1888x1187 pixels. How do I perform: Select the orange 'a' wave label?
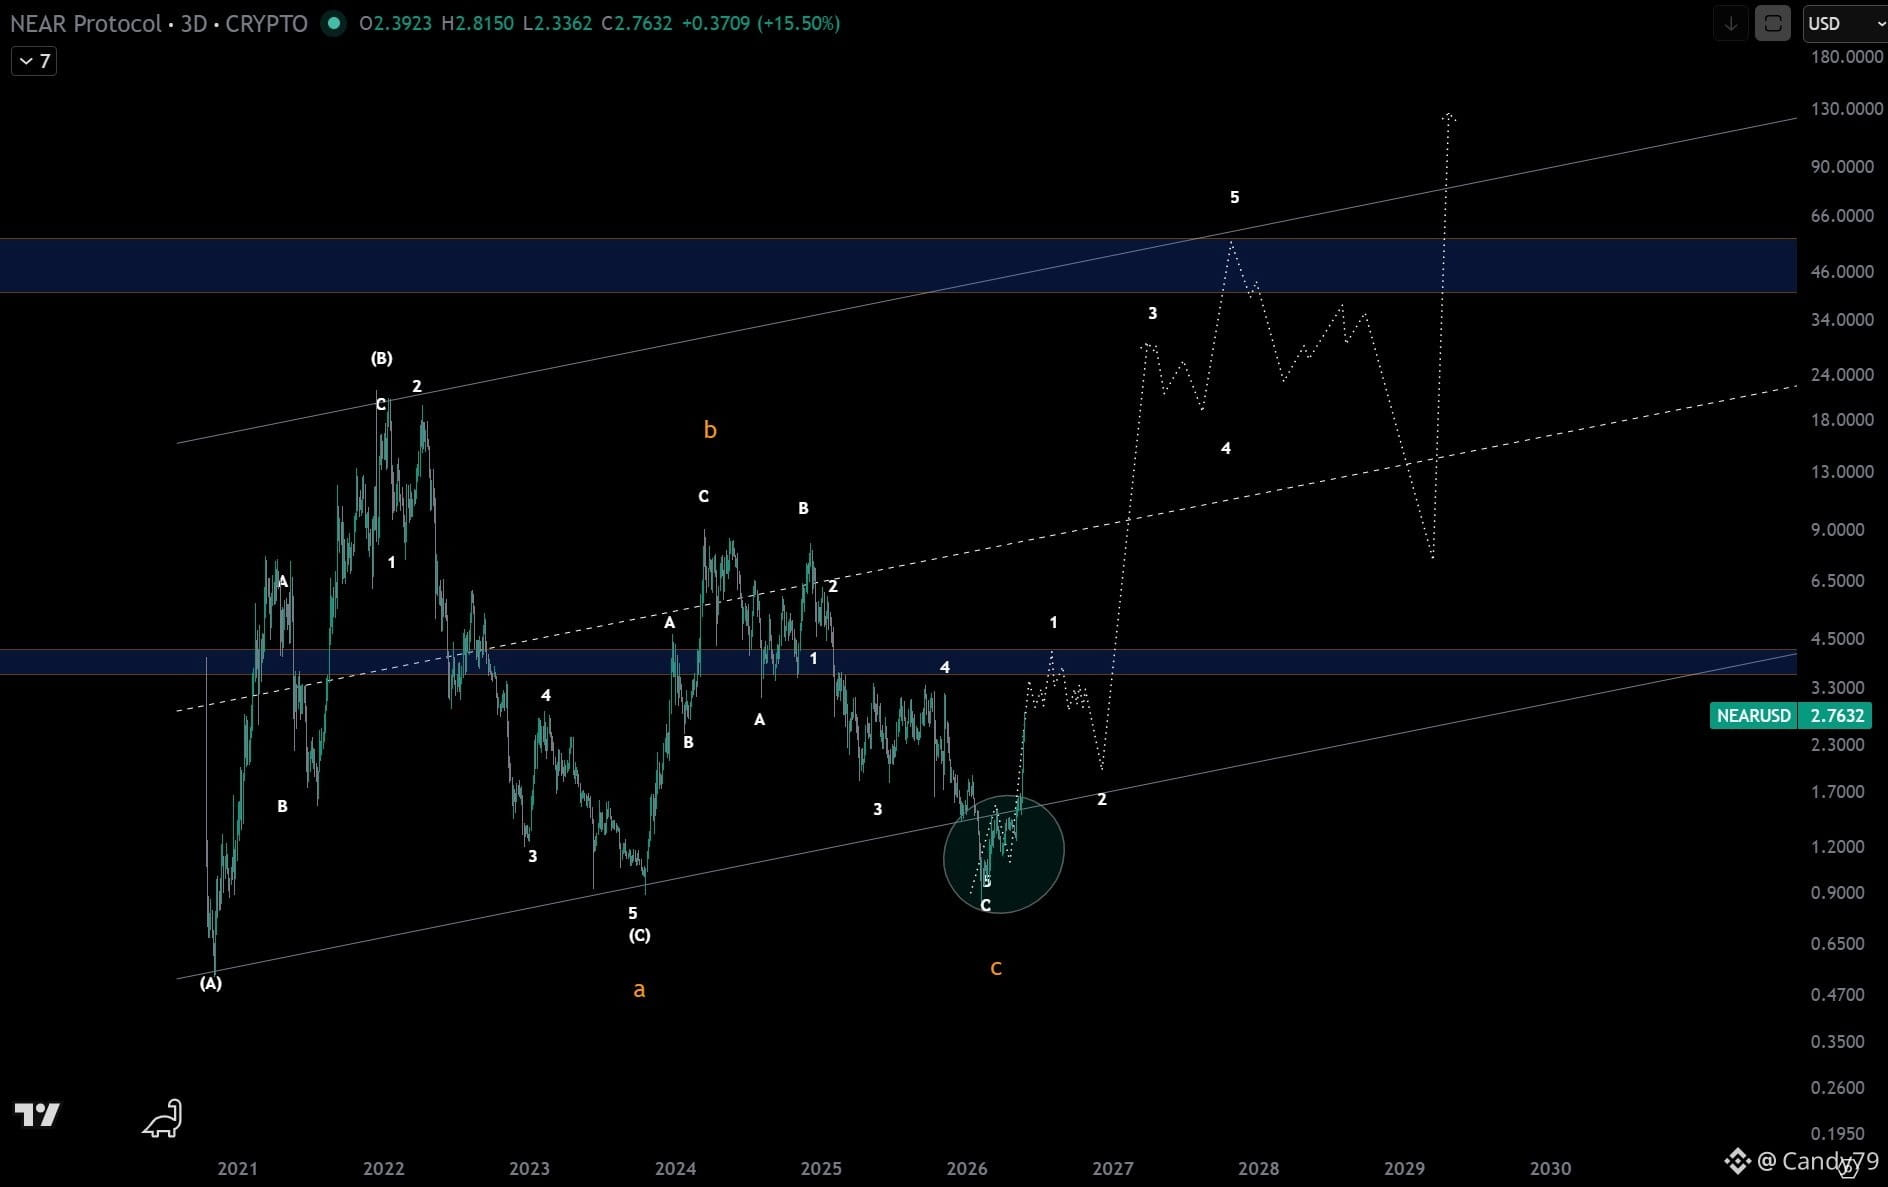coord(639,990)
